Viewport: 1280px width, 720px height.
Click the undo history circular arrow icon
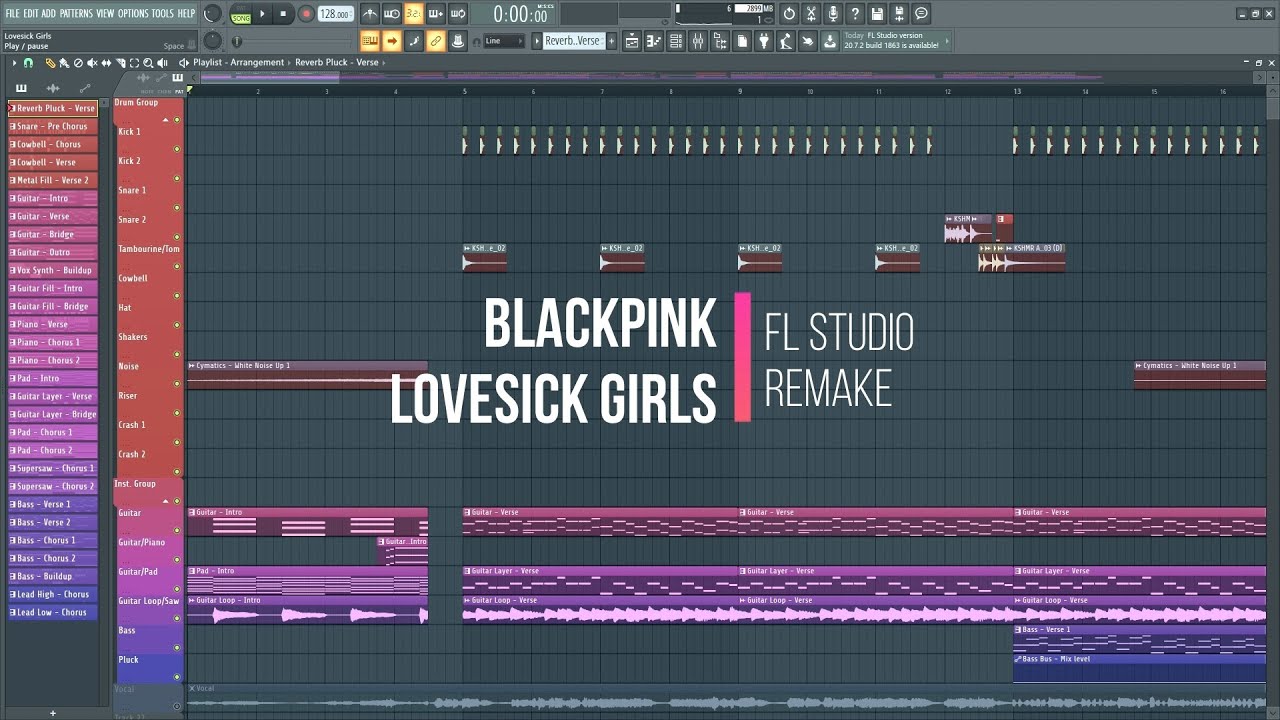tap(789, 13)
